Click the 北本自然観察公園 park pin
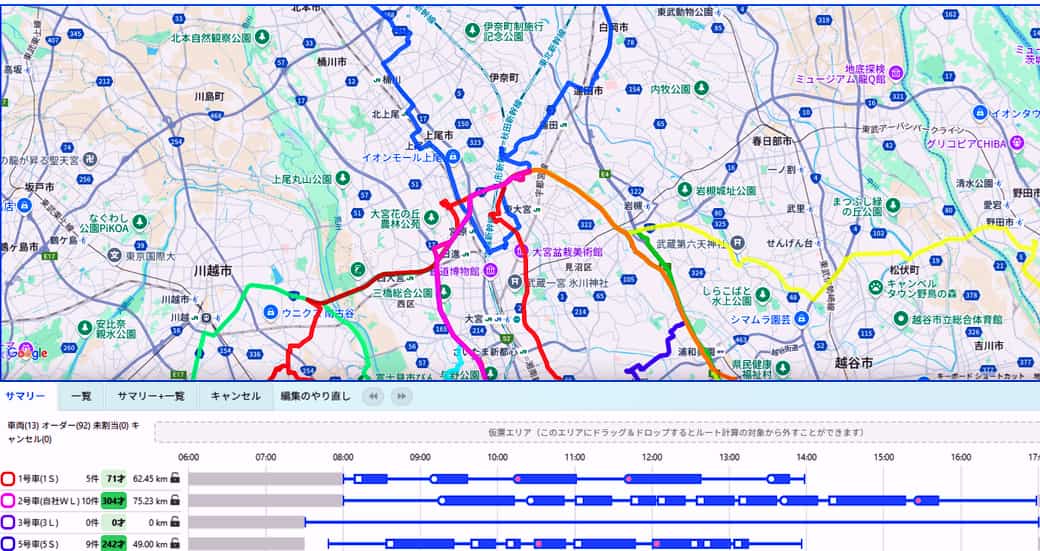This screenshot has height=551, width=1040. [x=263, y=37]
